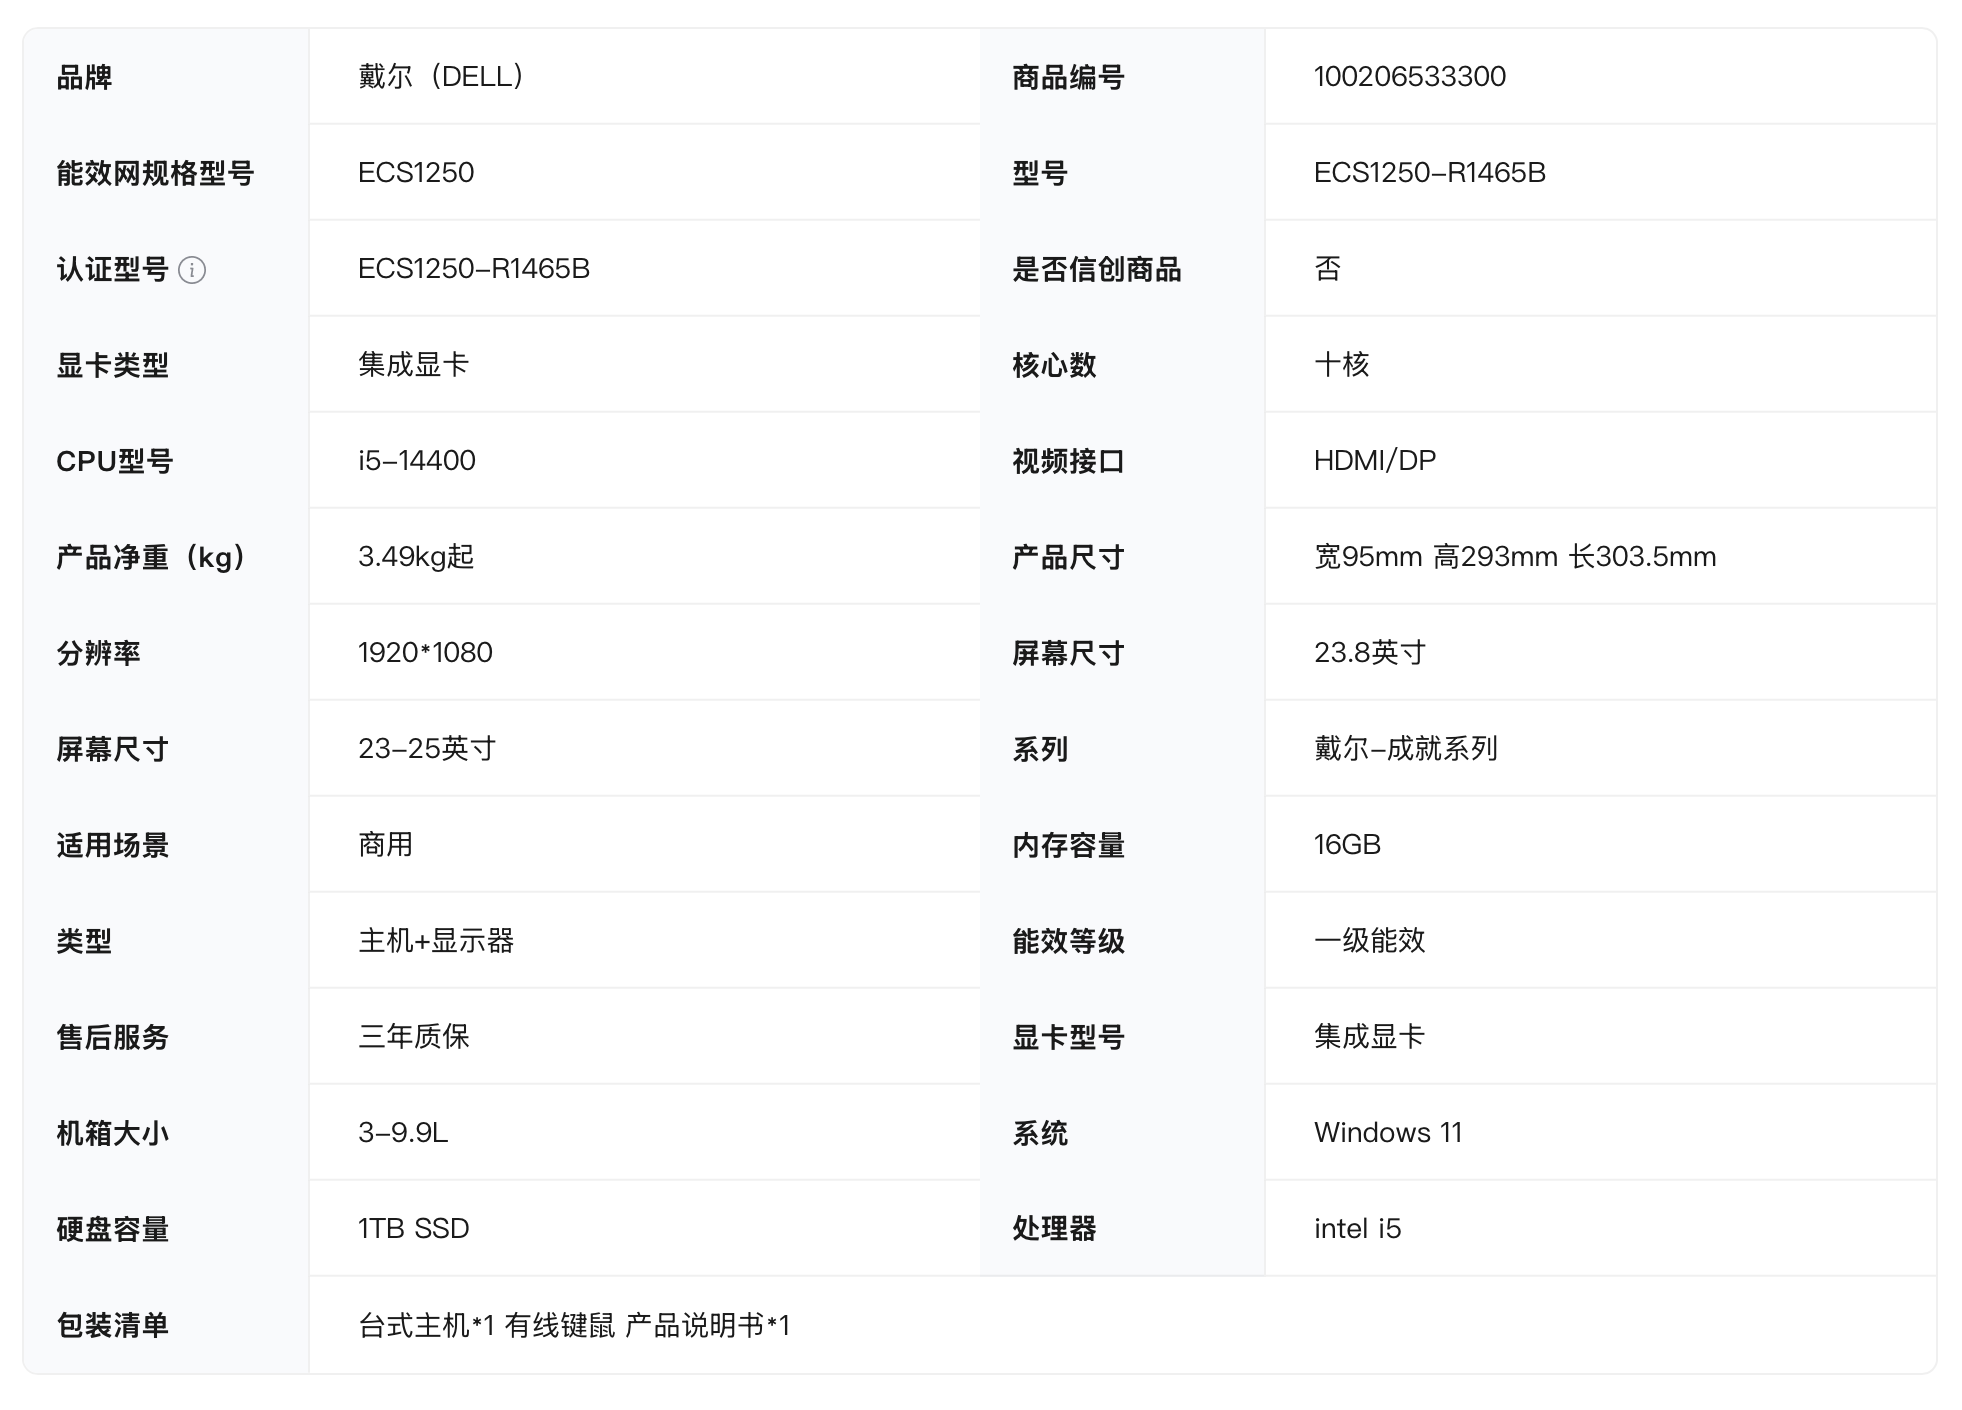The width and height of the screenshot is (1962, 1410).
Task: Click the 品牌 value 戴尔（DELL）
Action: pyautogui.click(x=441, y=76)
